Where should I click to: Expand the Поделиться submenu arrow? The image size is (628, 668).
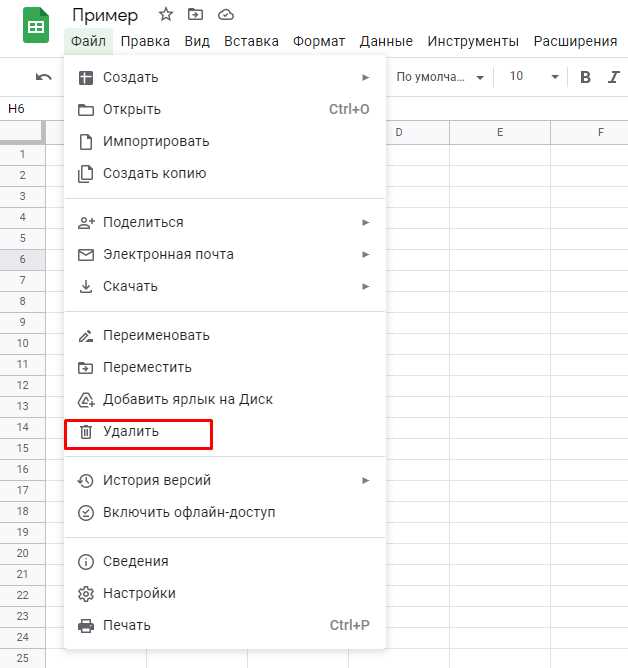tap(365, 222)
